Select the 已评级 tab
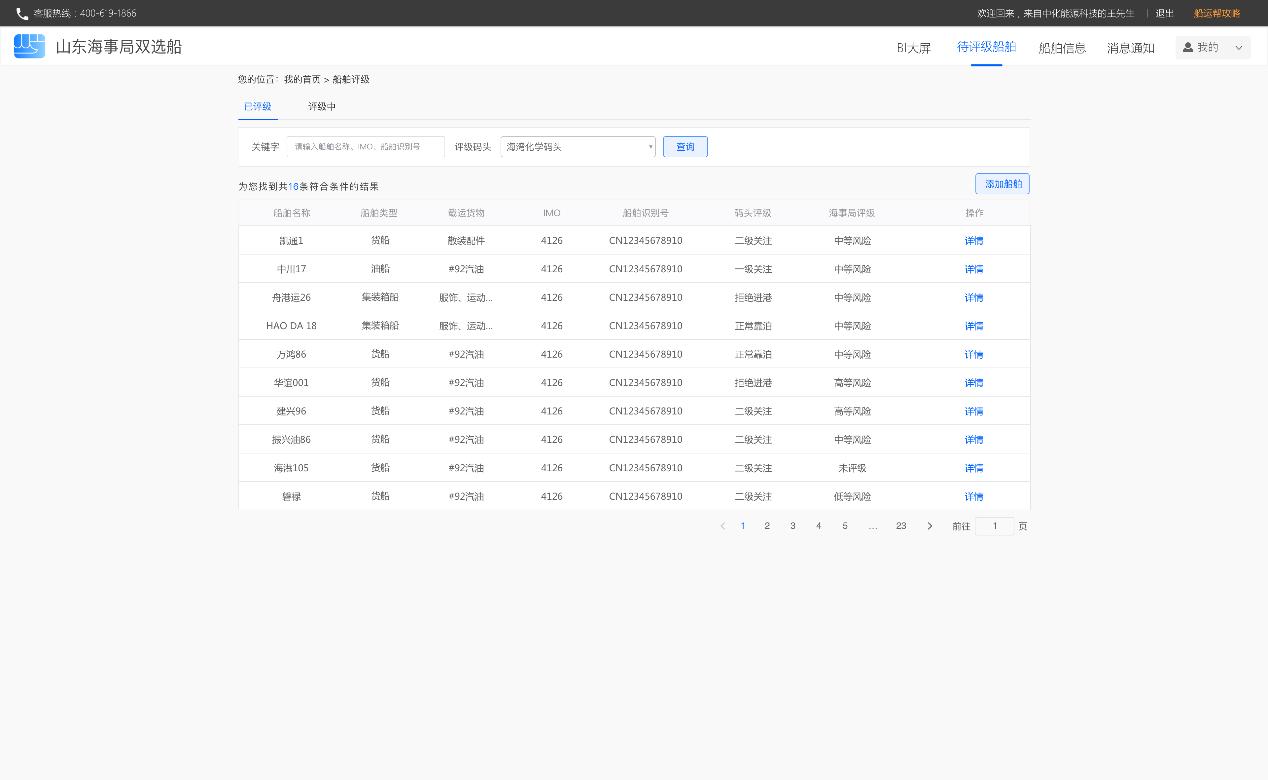 pos(257,107)
